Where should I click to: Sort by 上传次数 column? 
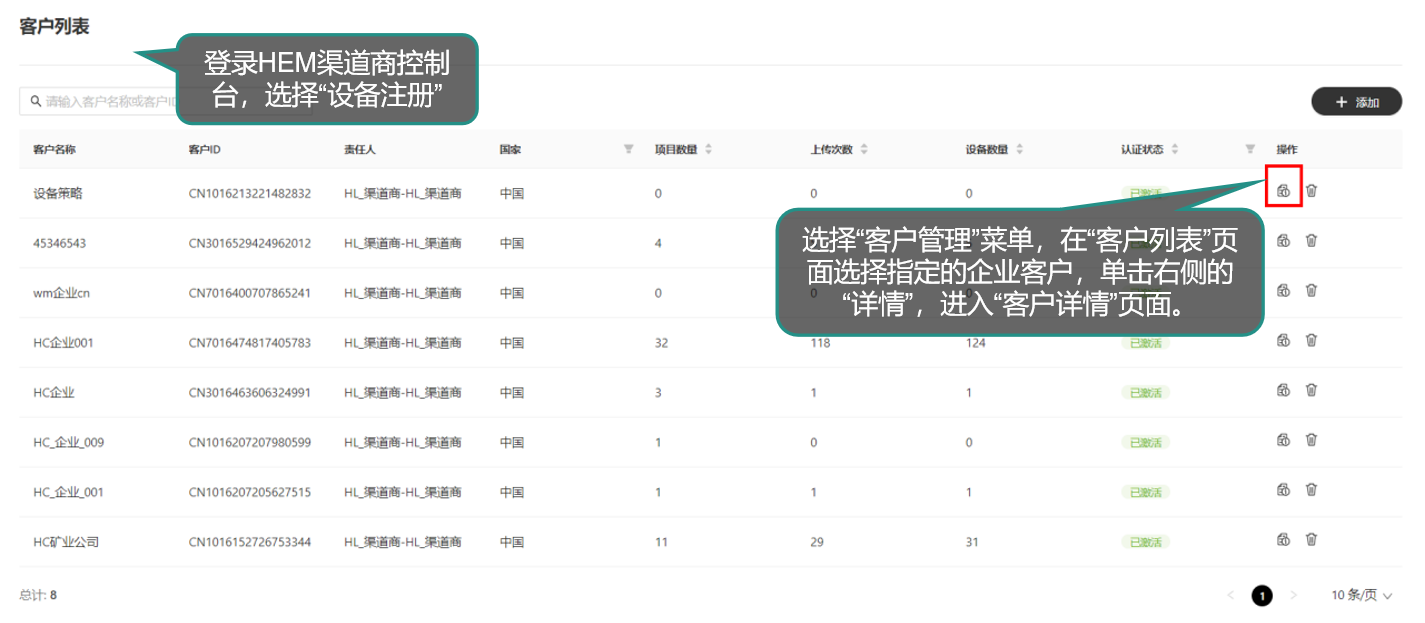864,149
